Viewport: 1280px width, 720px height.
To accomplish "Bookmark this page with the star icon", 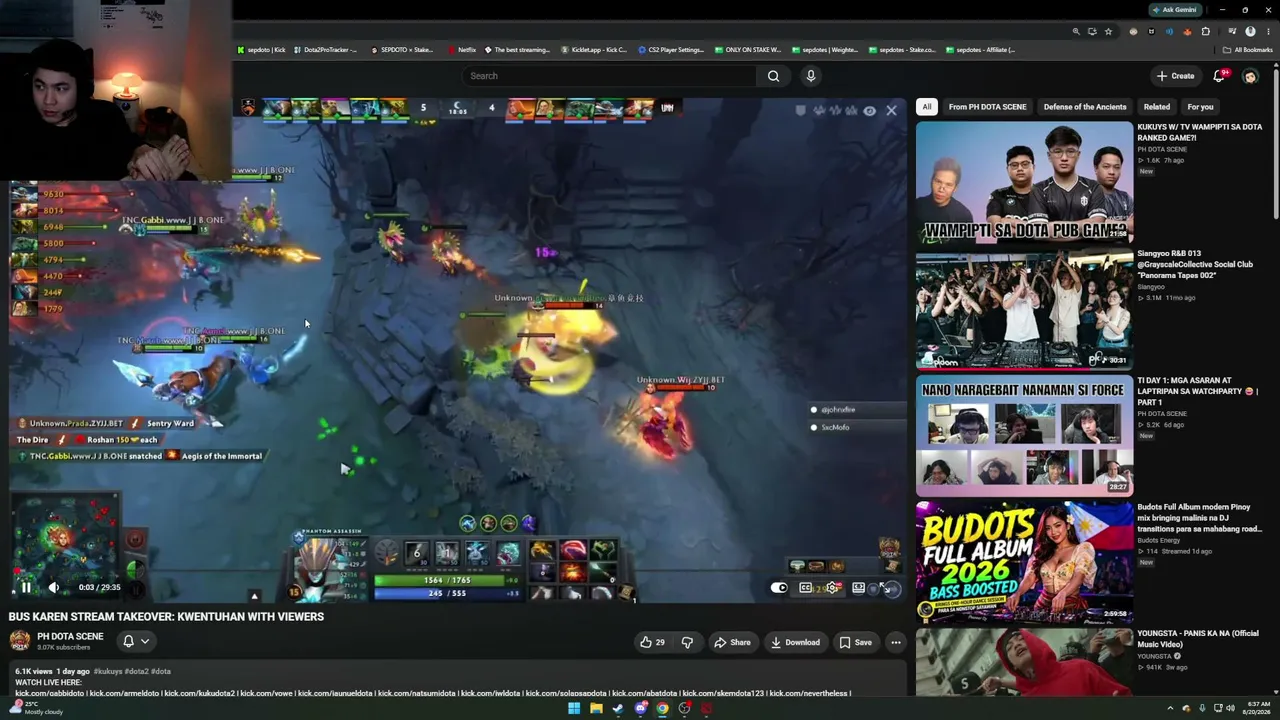I will [x=1108, y=31].
